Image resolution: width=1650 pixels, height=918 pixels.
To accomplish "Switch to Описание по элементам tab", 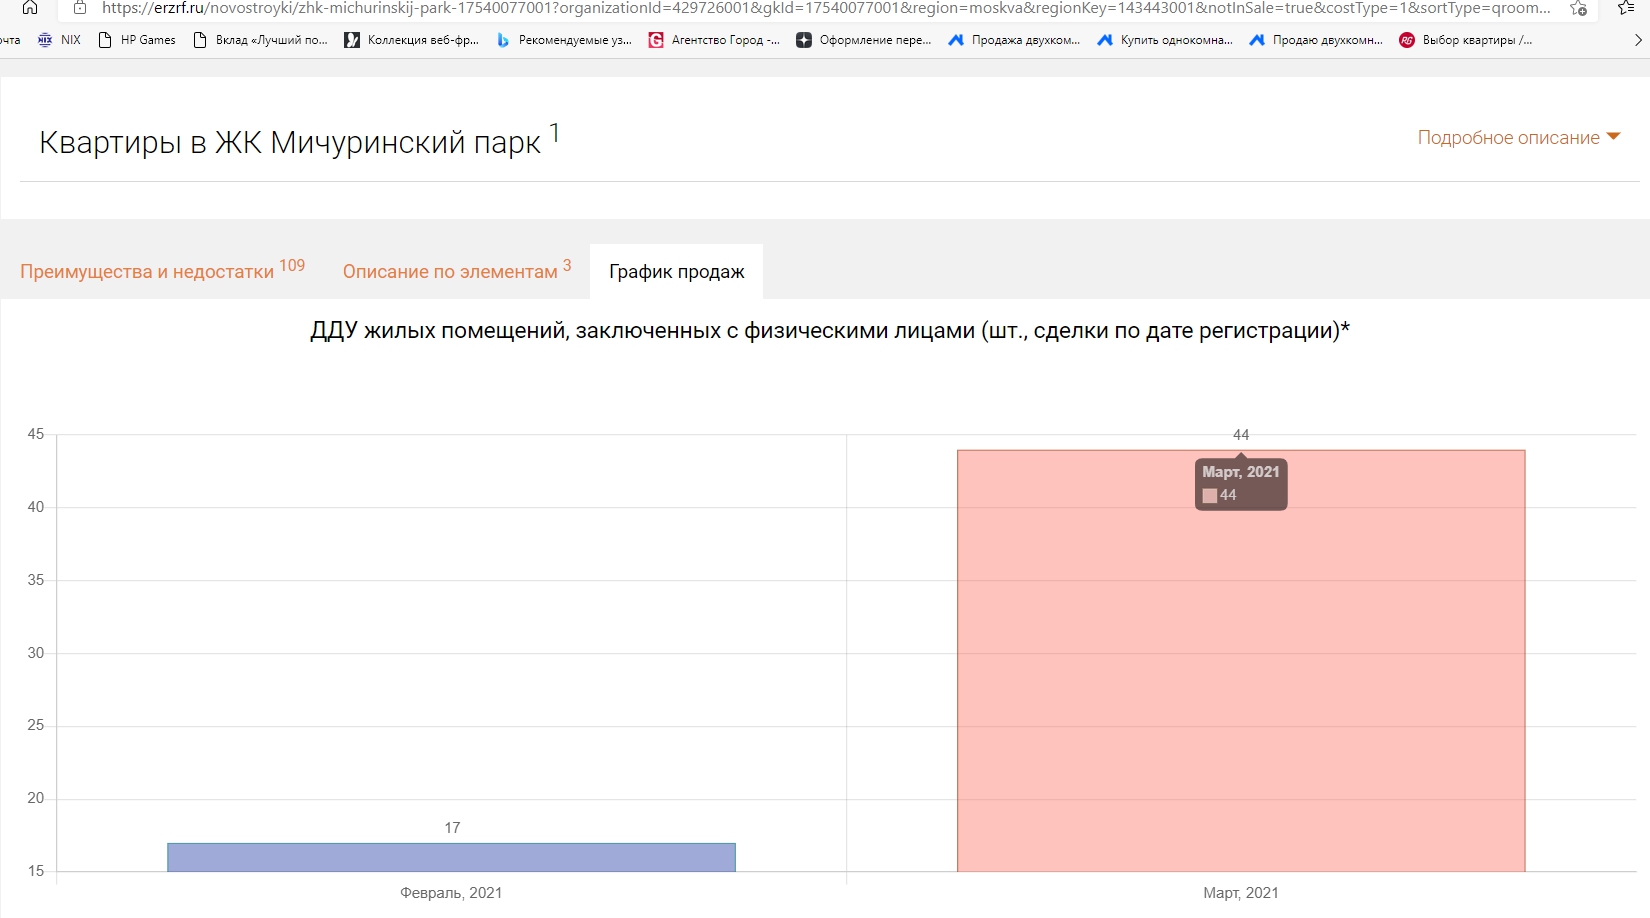I will [x=456, y=271].
